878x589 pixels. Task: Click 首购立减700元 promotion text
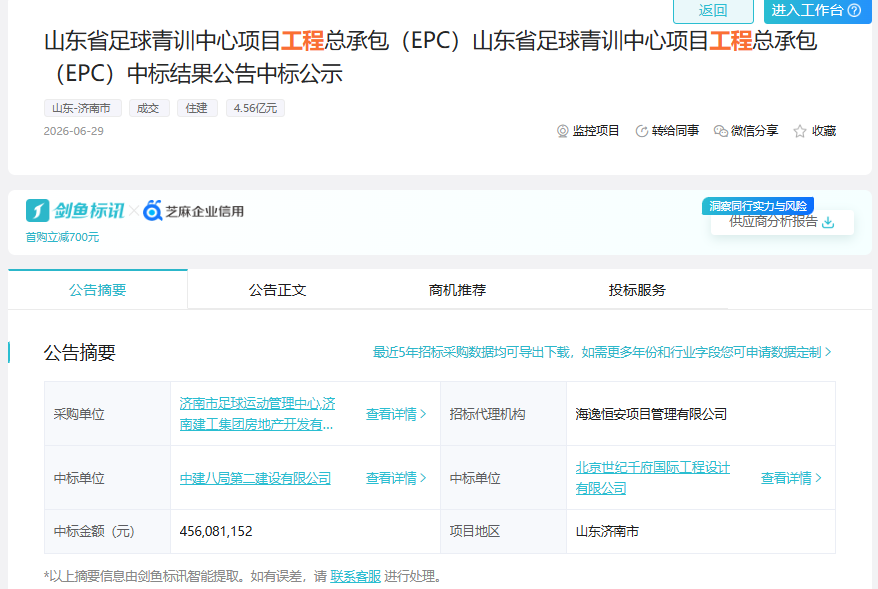pos(62,237)
